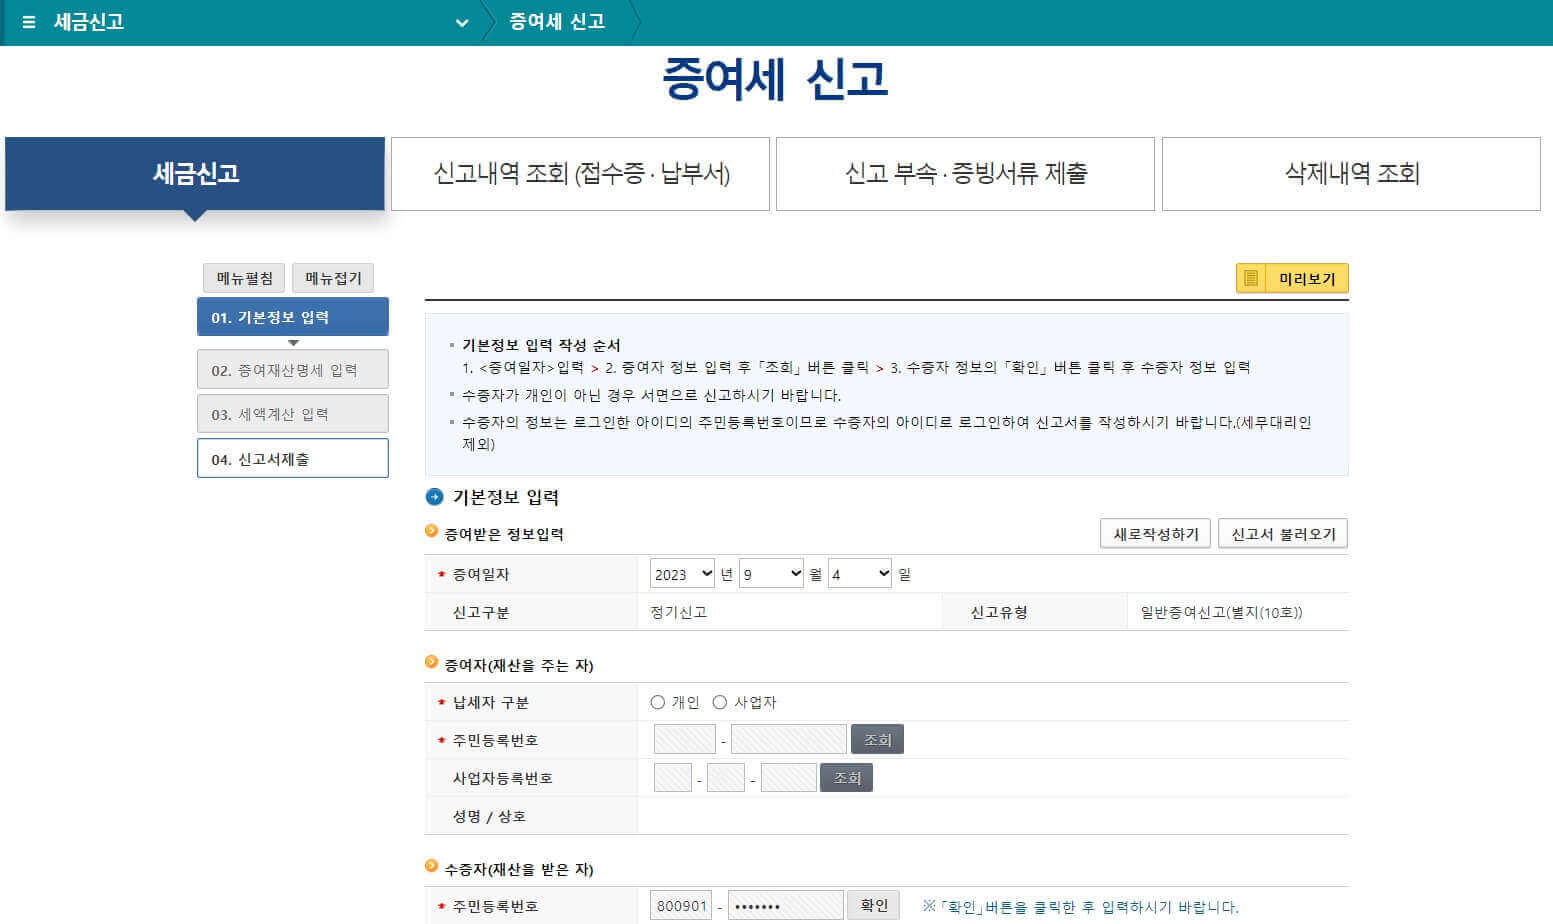Image resolution: width=1553 pixels, height=924 pixels.
Task: Click the 메뉴접기 button
Action: 333,278
